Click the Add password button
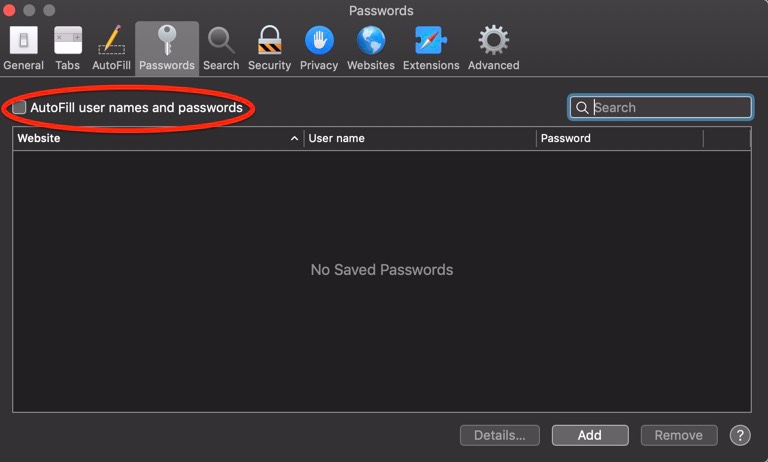Viewport: 768px width, 462px height. point(590,435)
